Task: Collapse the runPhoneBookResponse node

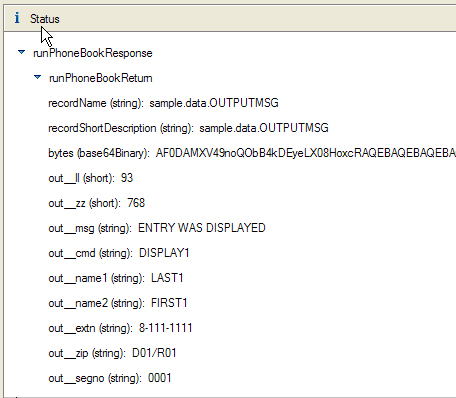Action: [21, 52]
